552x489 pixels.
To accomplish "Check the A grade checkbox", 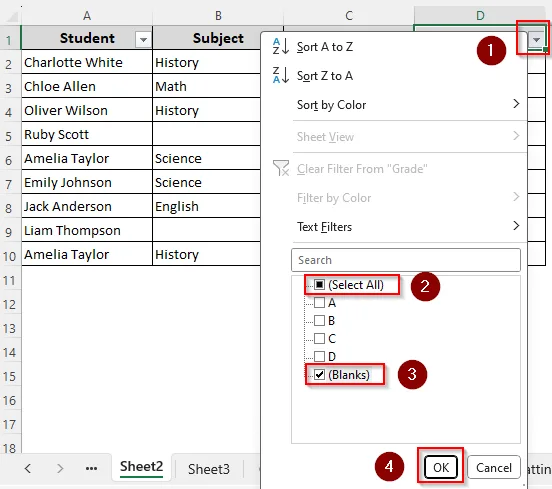I will (319, 302).
